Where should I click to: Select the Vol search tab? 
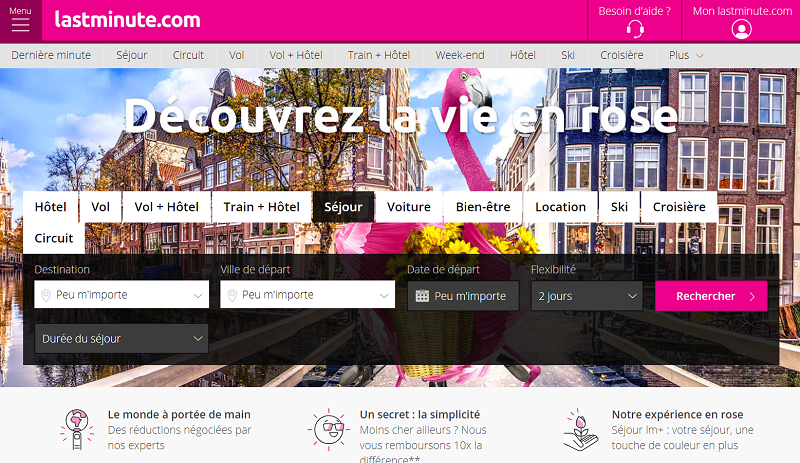tap(101, 207)
